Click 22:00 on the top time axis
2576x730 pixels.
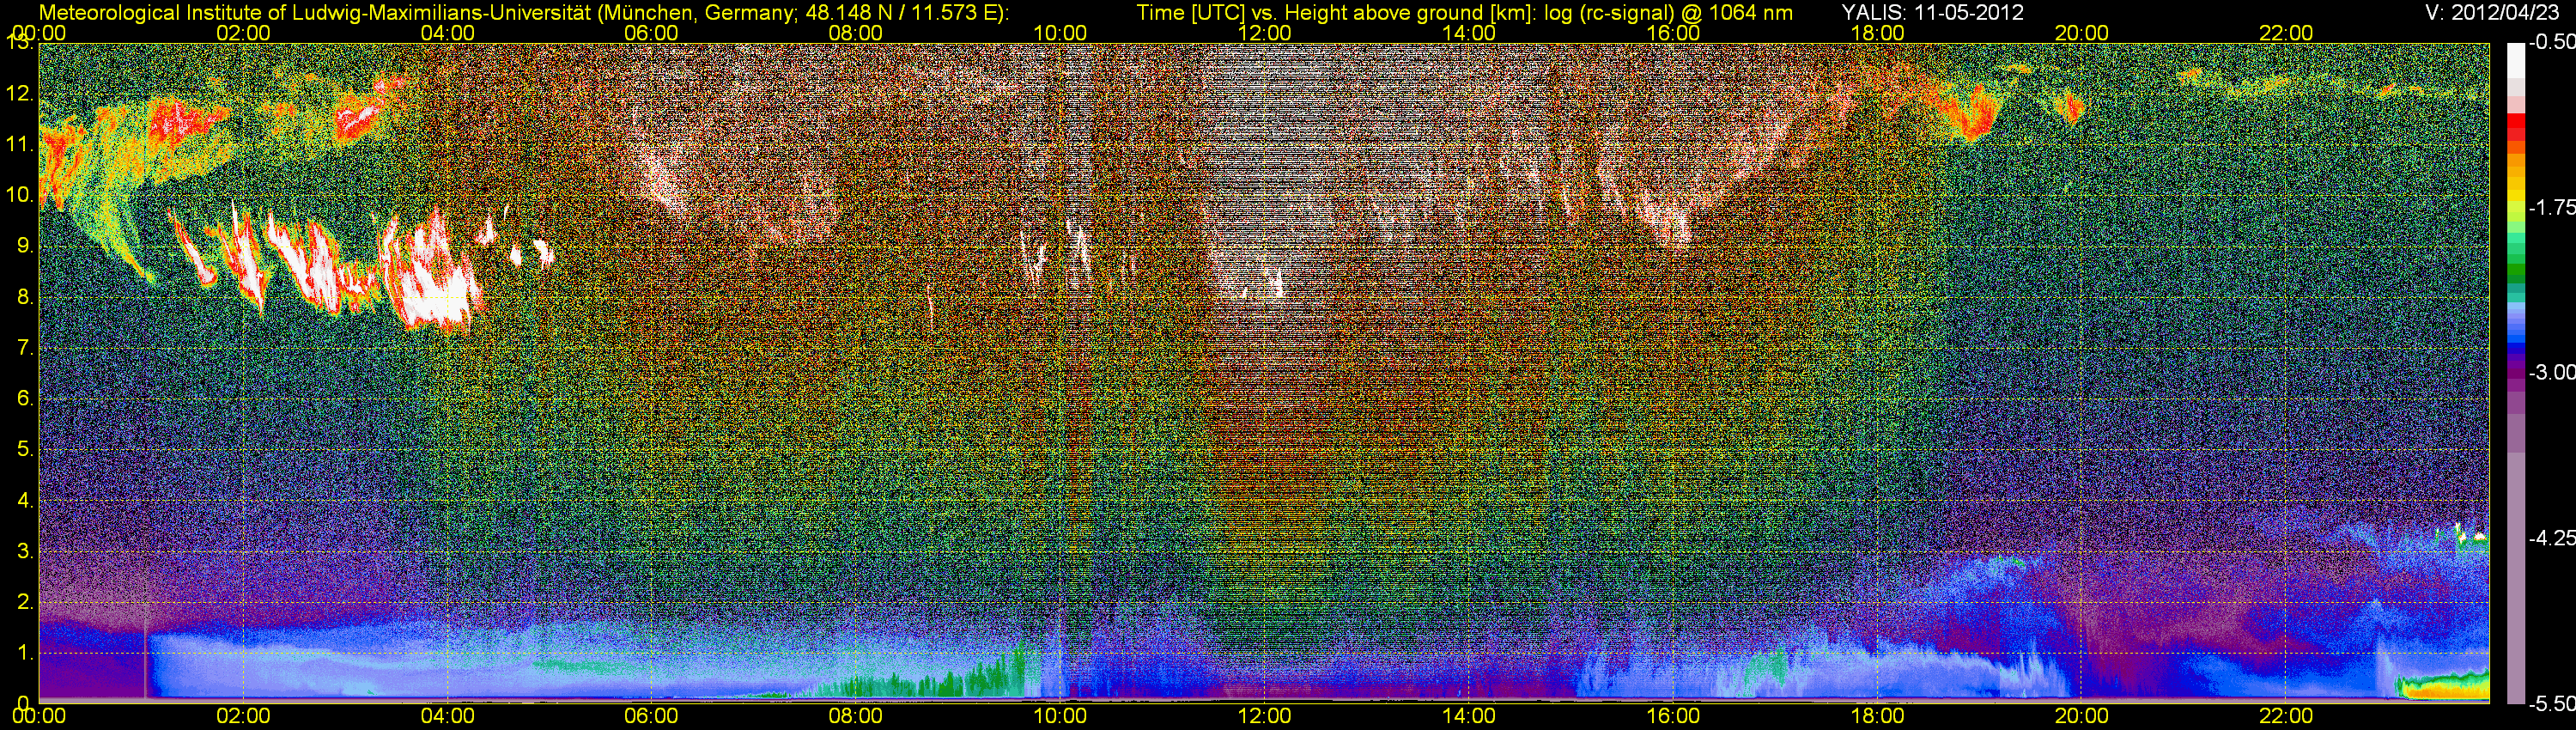point(2286,33)
